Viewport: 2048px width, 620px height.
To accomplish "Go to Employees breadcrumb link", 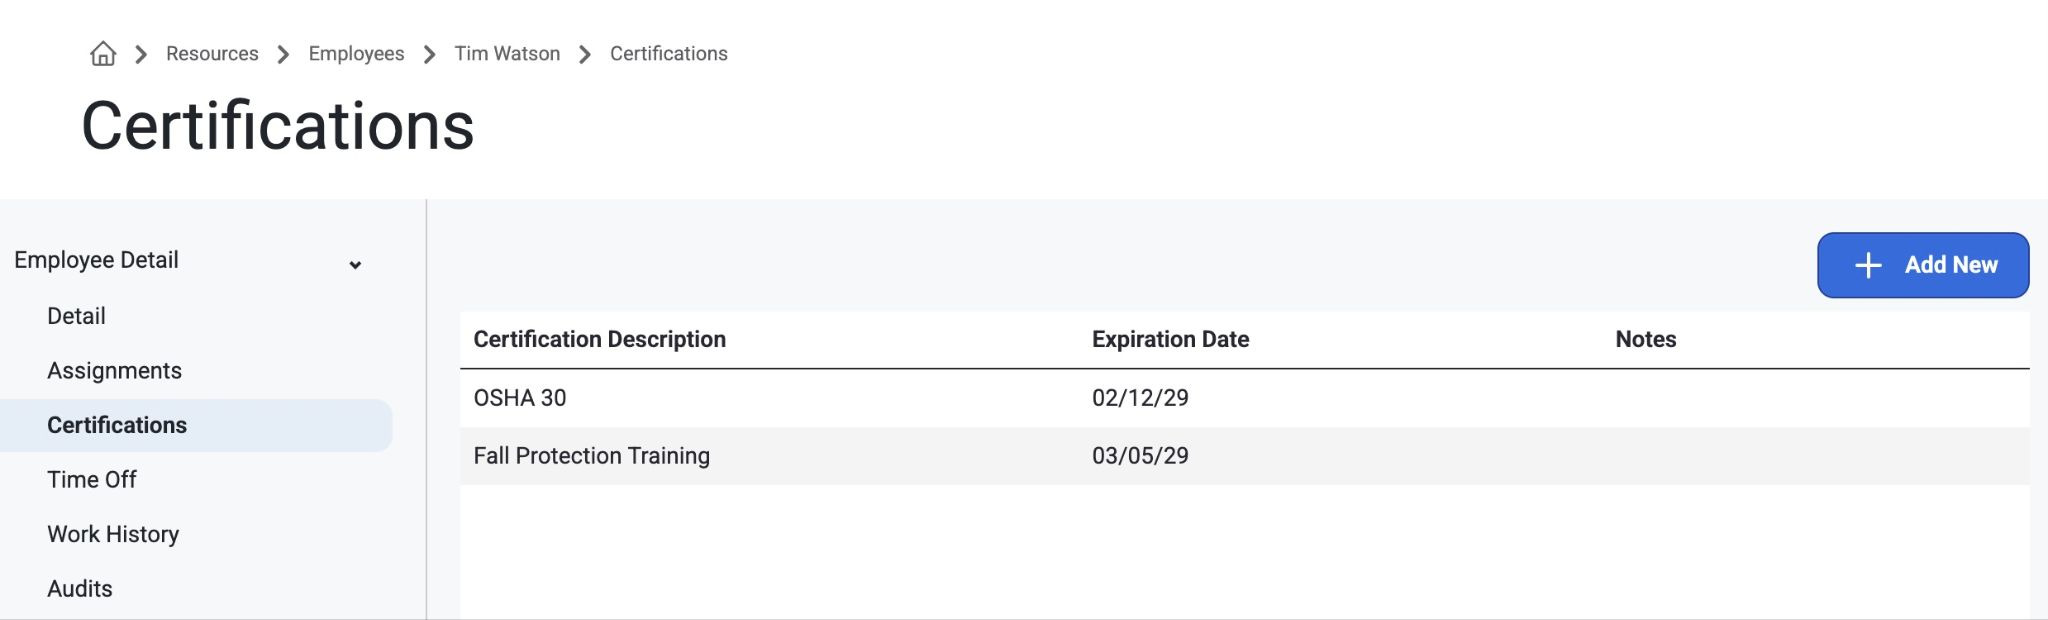I will [x=356, y=54].
